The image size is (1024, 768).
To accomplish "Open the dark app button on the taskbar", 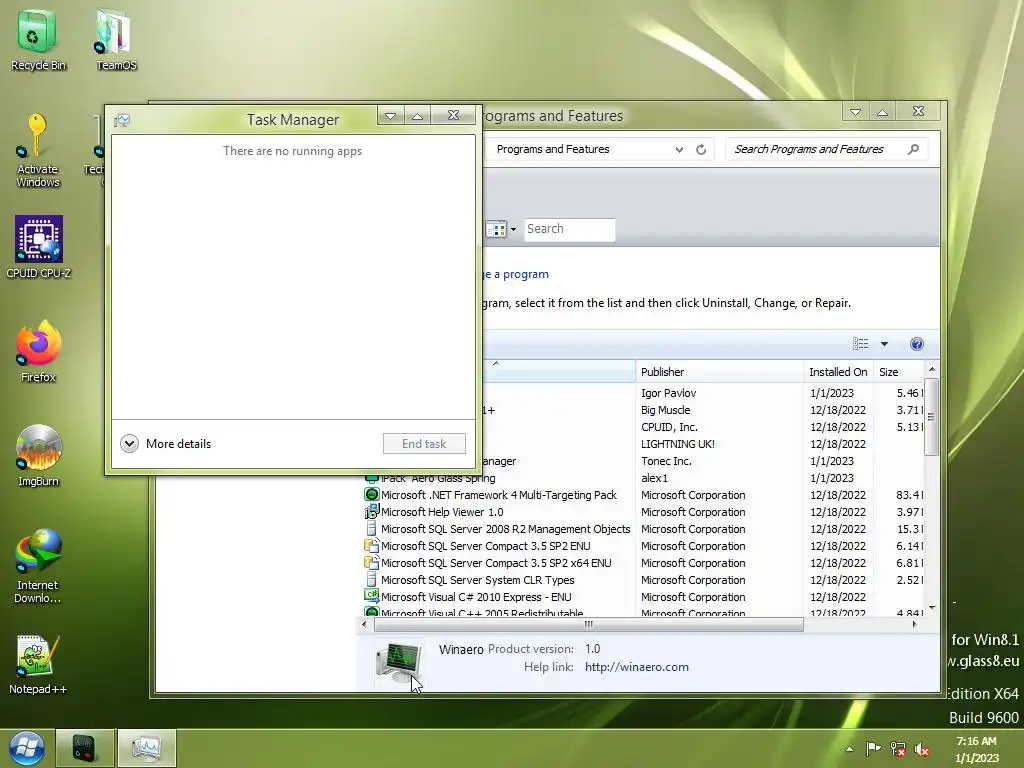I will [85, 748].
